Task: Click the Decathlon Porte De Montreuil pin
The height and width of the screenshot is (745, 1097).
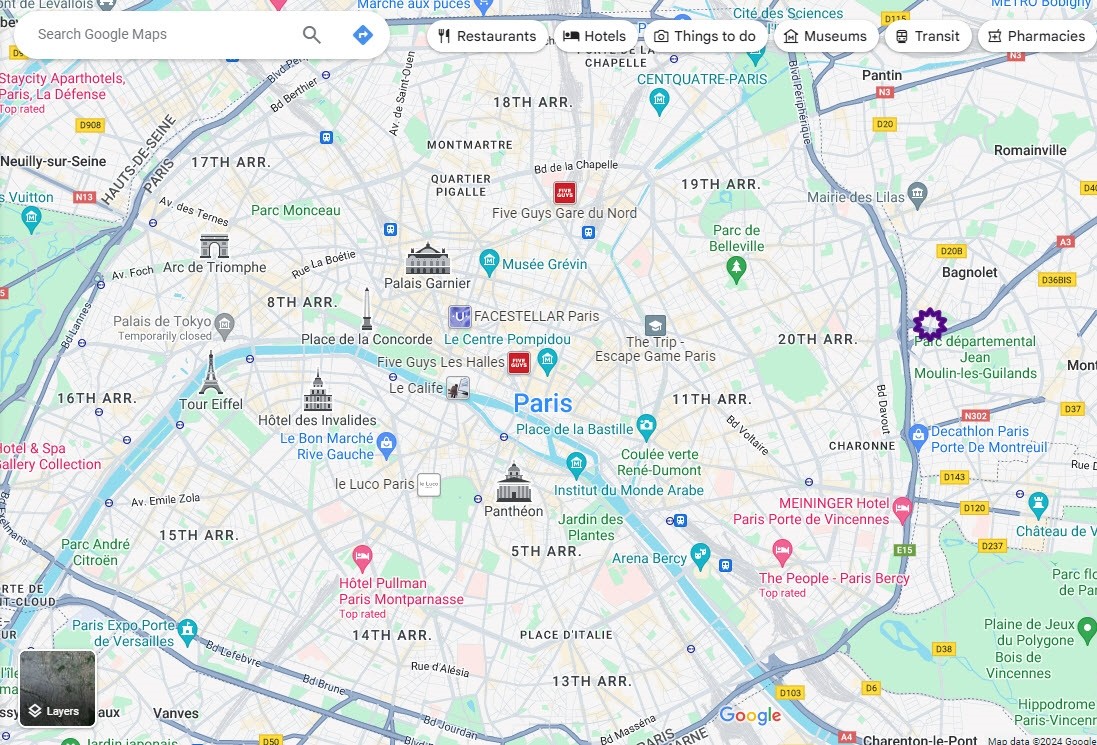Action: 918,436
